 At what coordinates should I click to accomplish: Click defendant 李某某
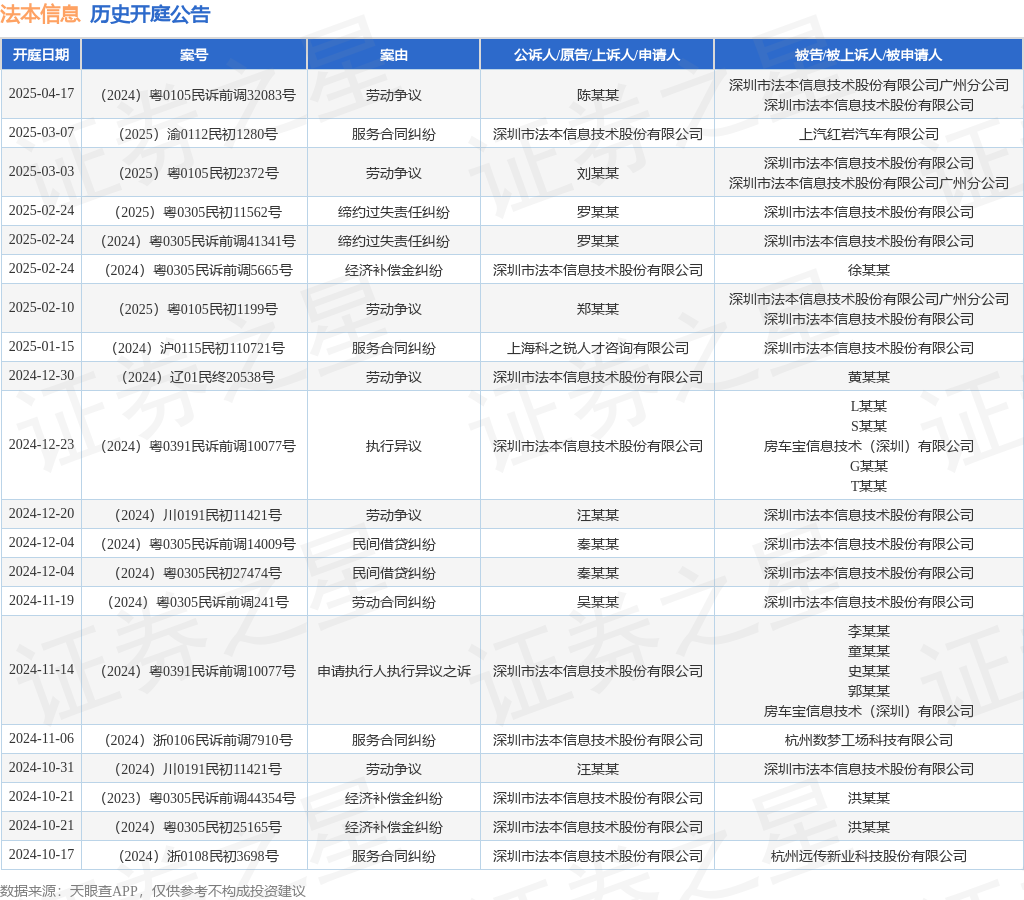[869, 632]
